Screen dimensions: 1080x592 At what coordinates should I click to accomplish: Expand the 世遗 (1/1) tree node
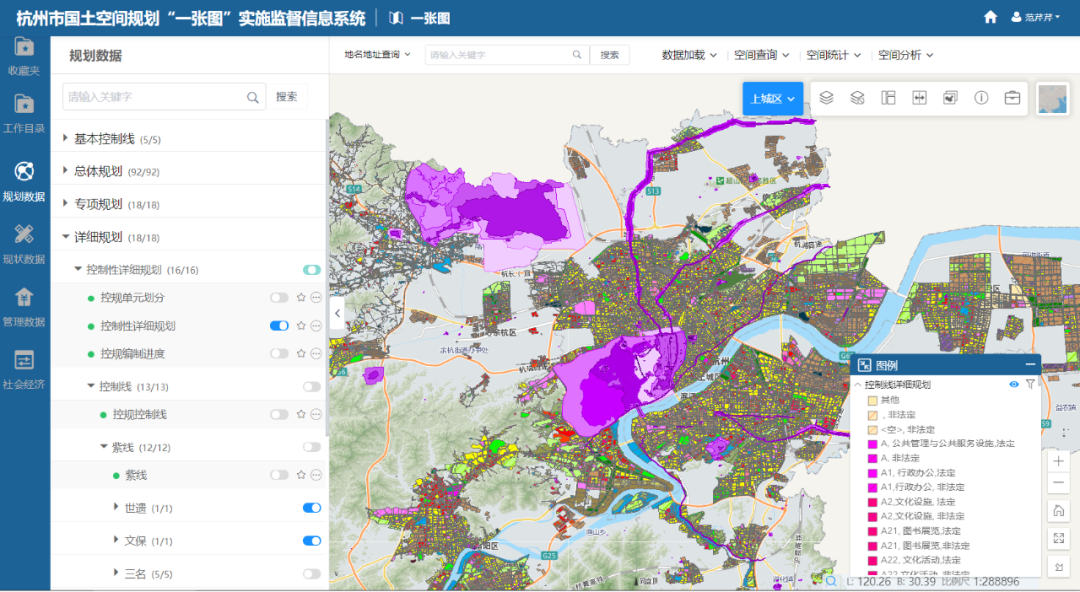pos(116,507)
